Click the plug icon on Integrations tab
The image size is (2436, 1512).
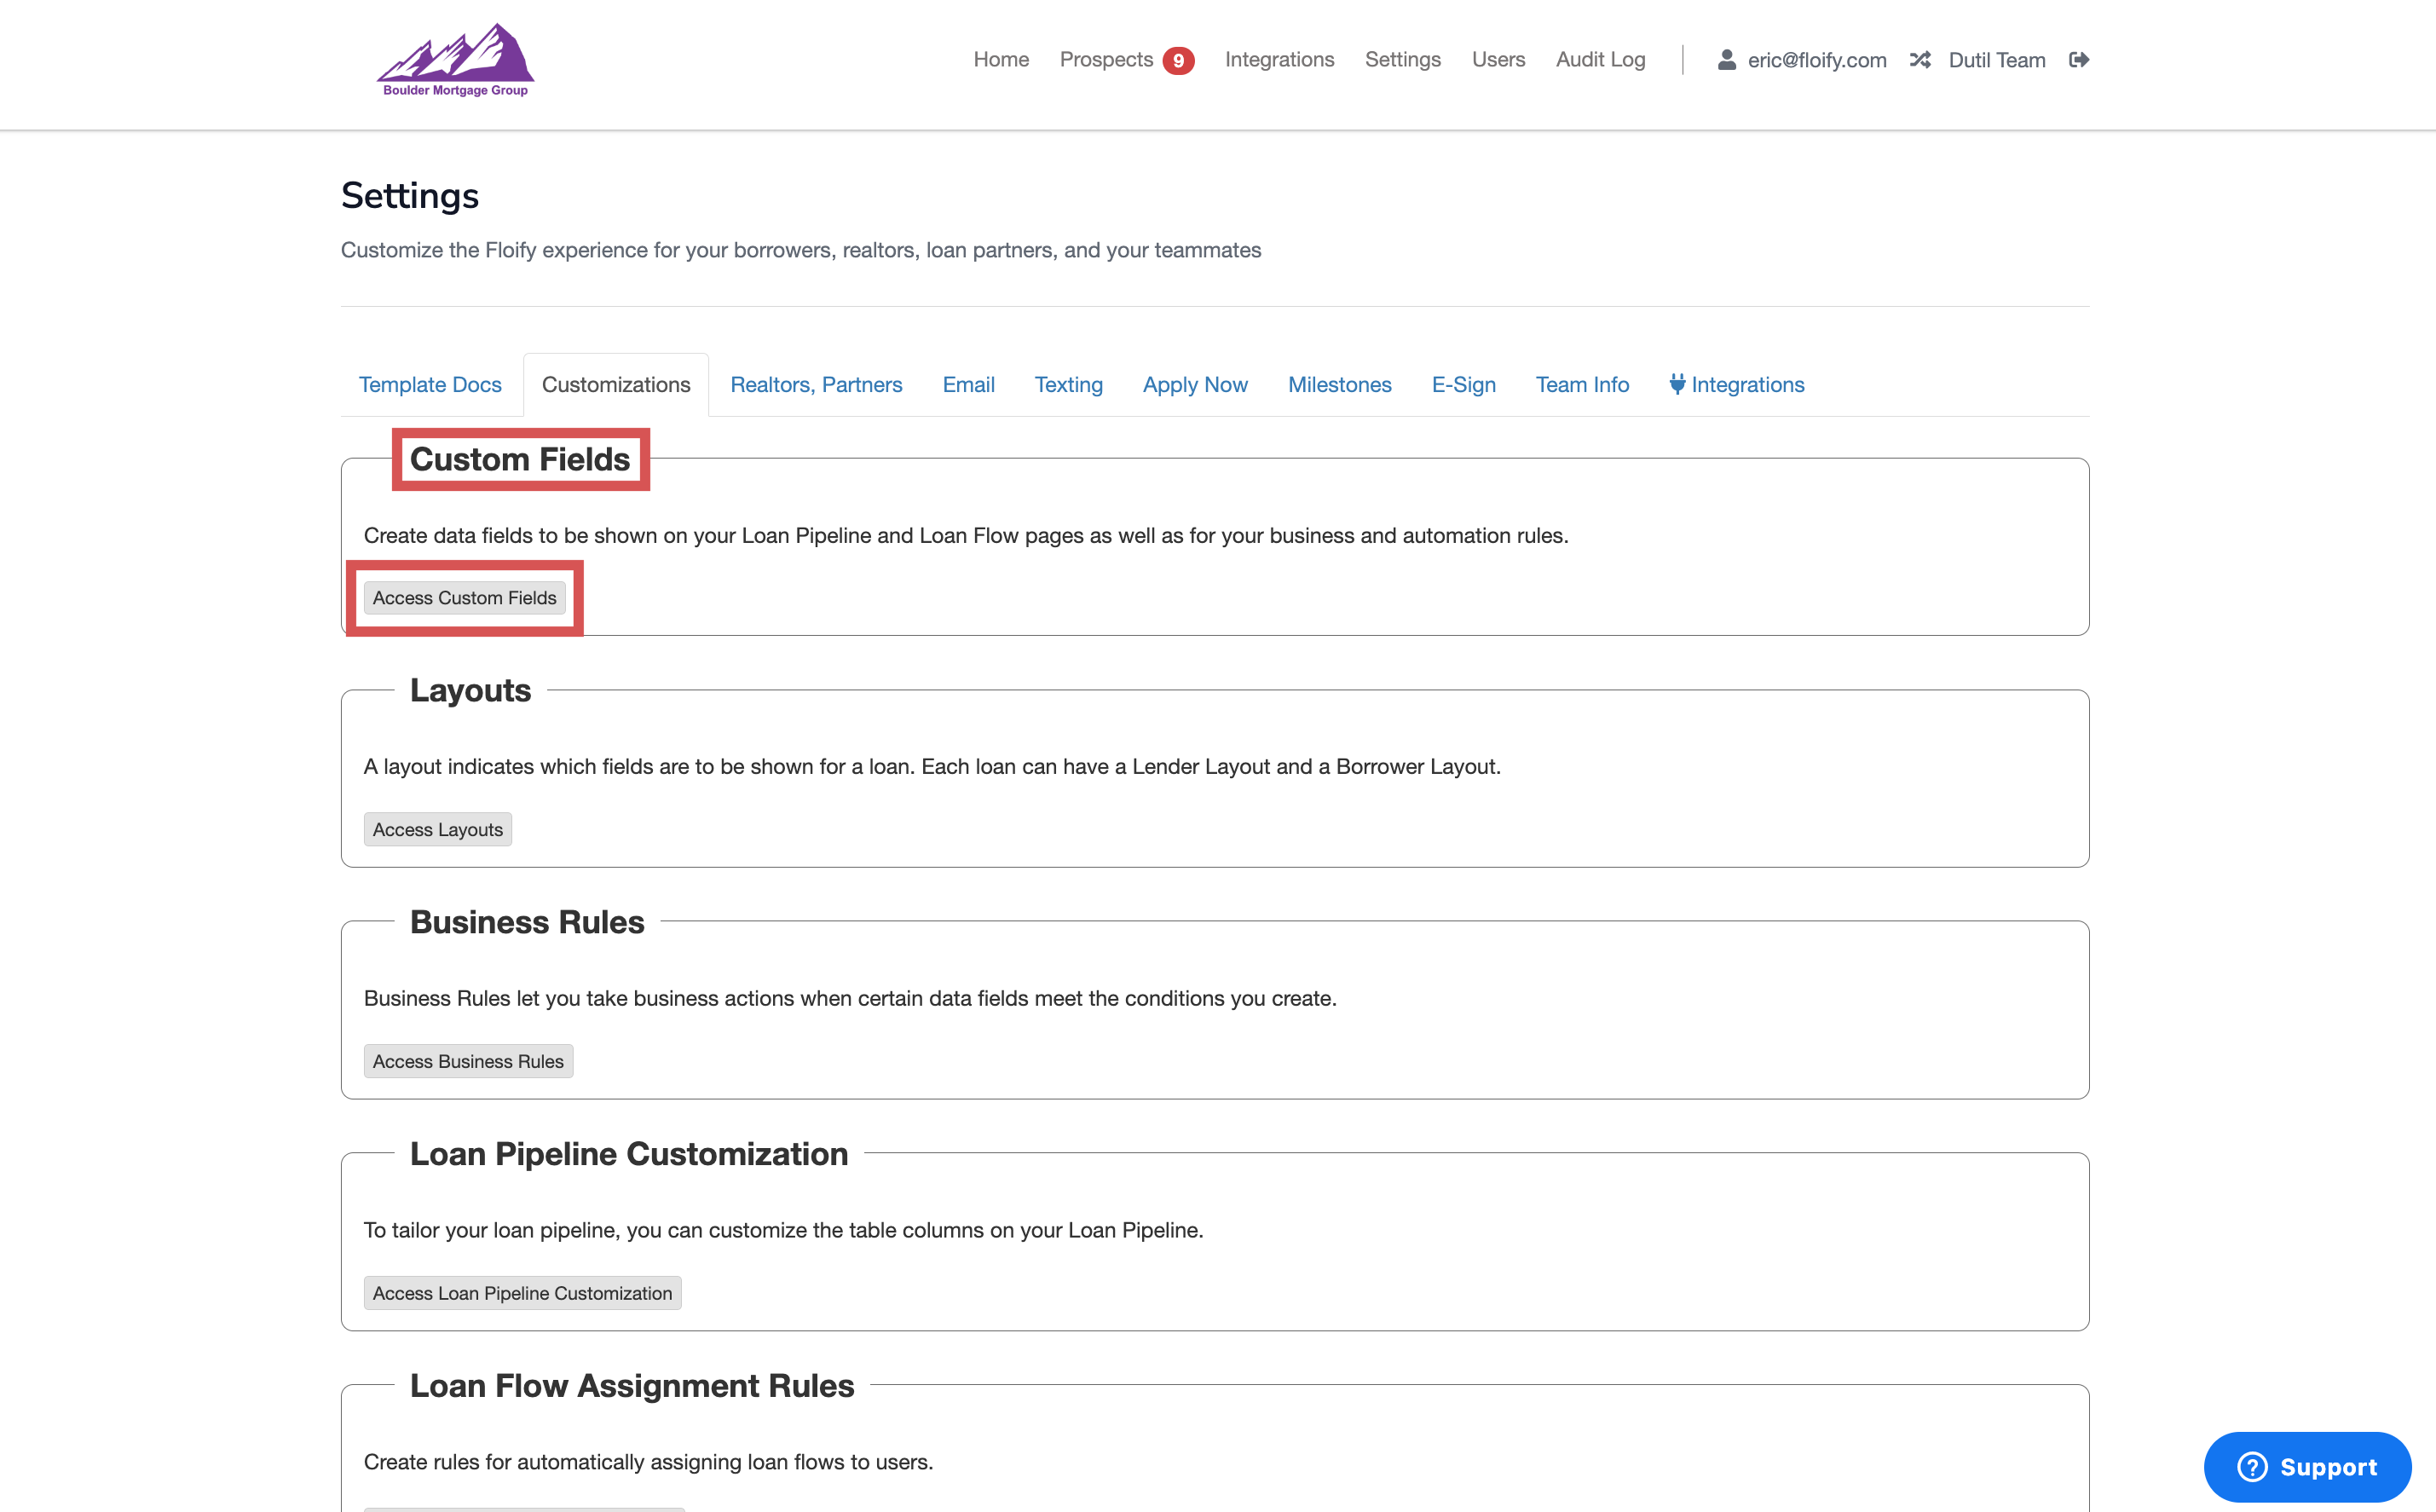pyautogui.click(x=1677, y=384)
